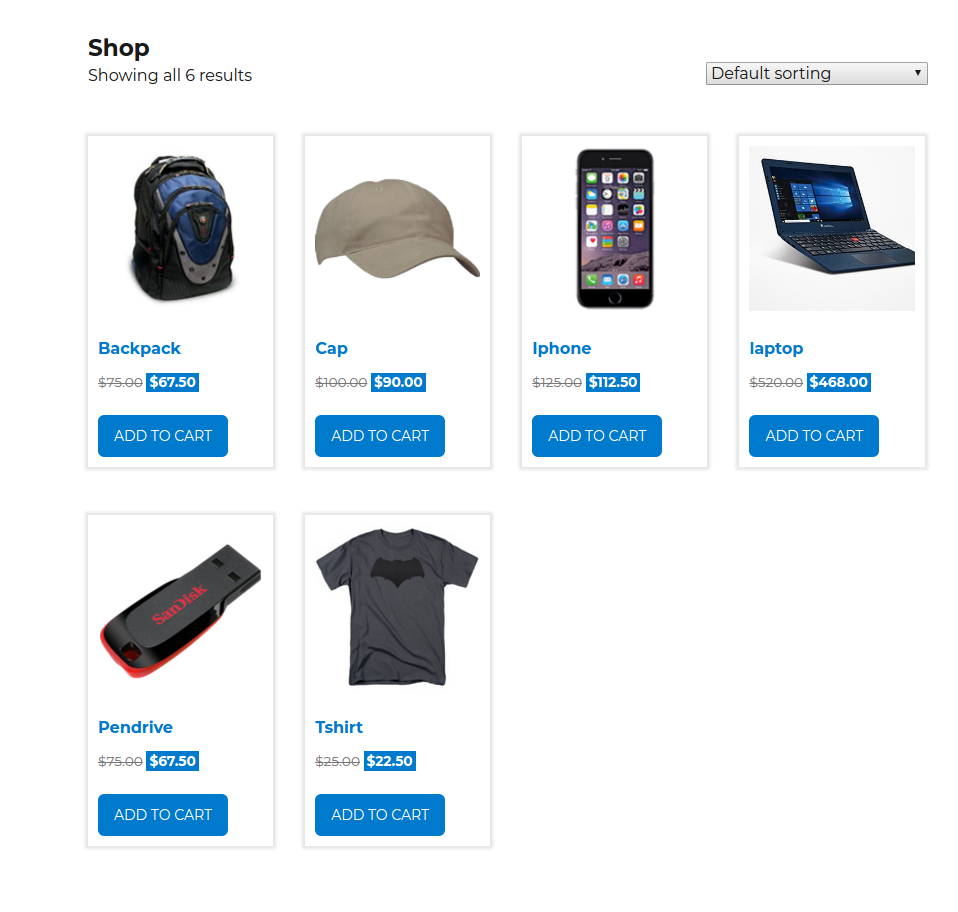Click the Cap product image
The width and height of the screenshot is (958, 912).
(x=398, y=228)
